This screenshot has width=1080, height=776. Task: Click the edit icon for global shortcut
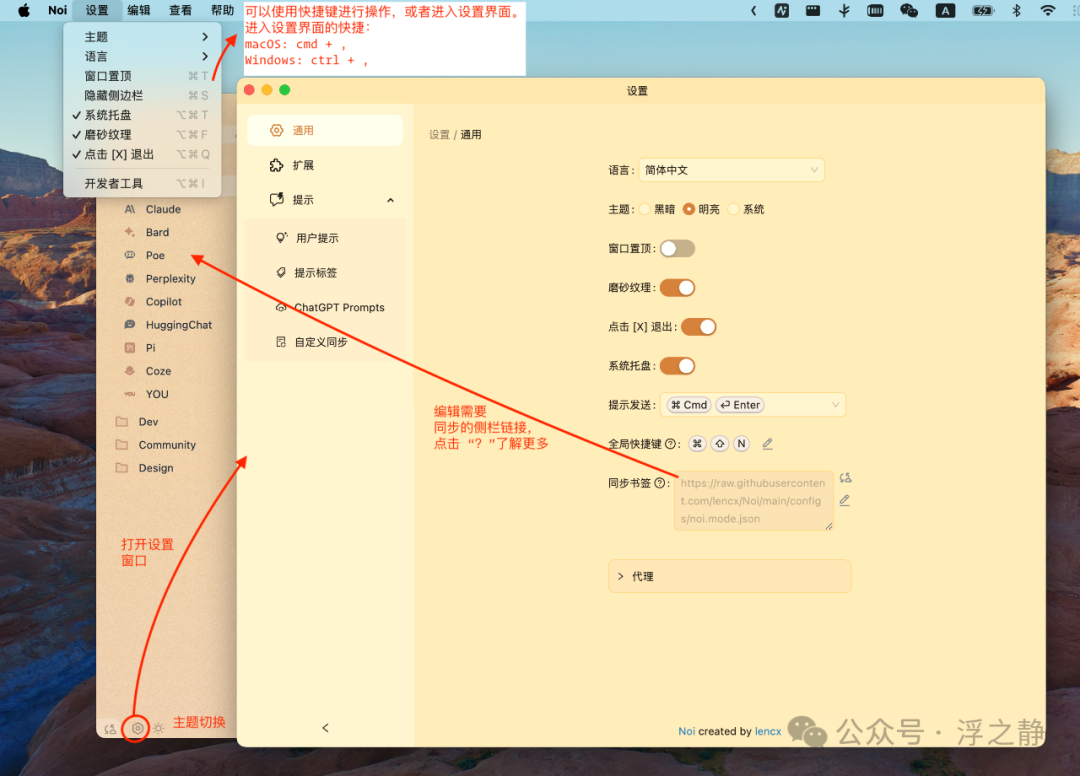(767, 444)
